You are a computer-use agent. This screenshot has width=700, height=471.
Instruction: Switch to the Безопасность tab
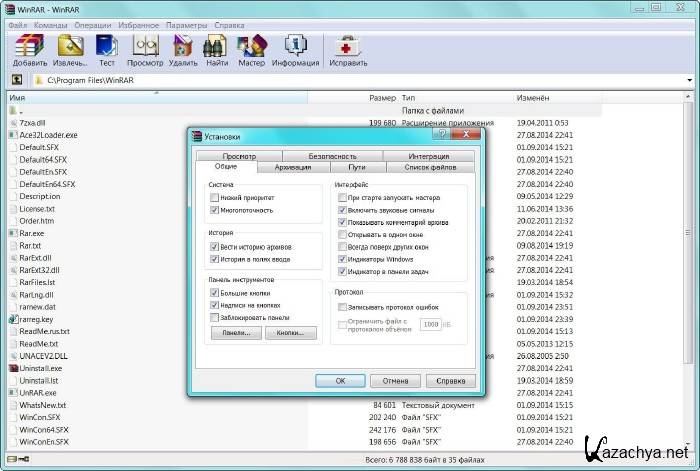(332, 156)
